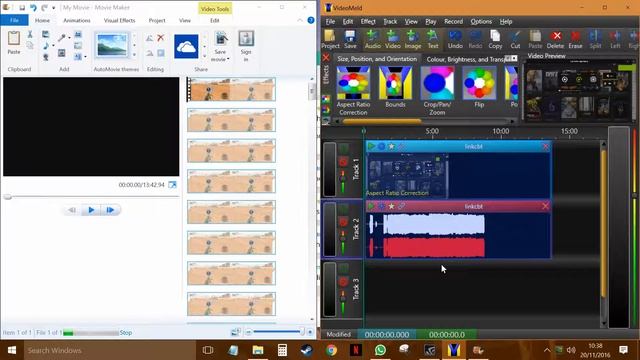Play the Movie Maker preview
Screen dimensions: 640x360
tap(91, 210)
